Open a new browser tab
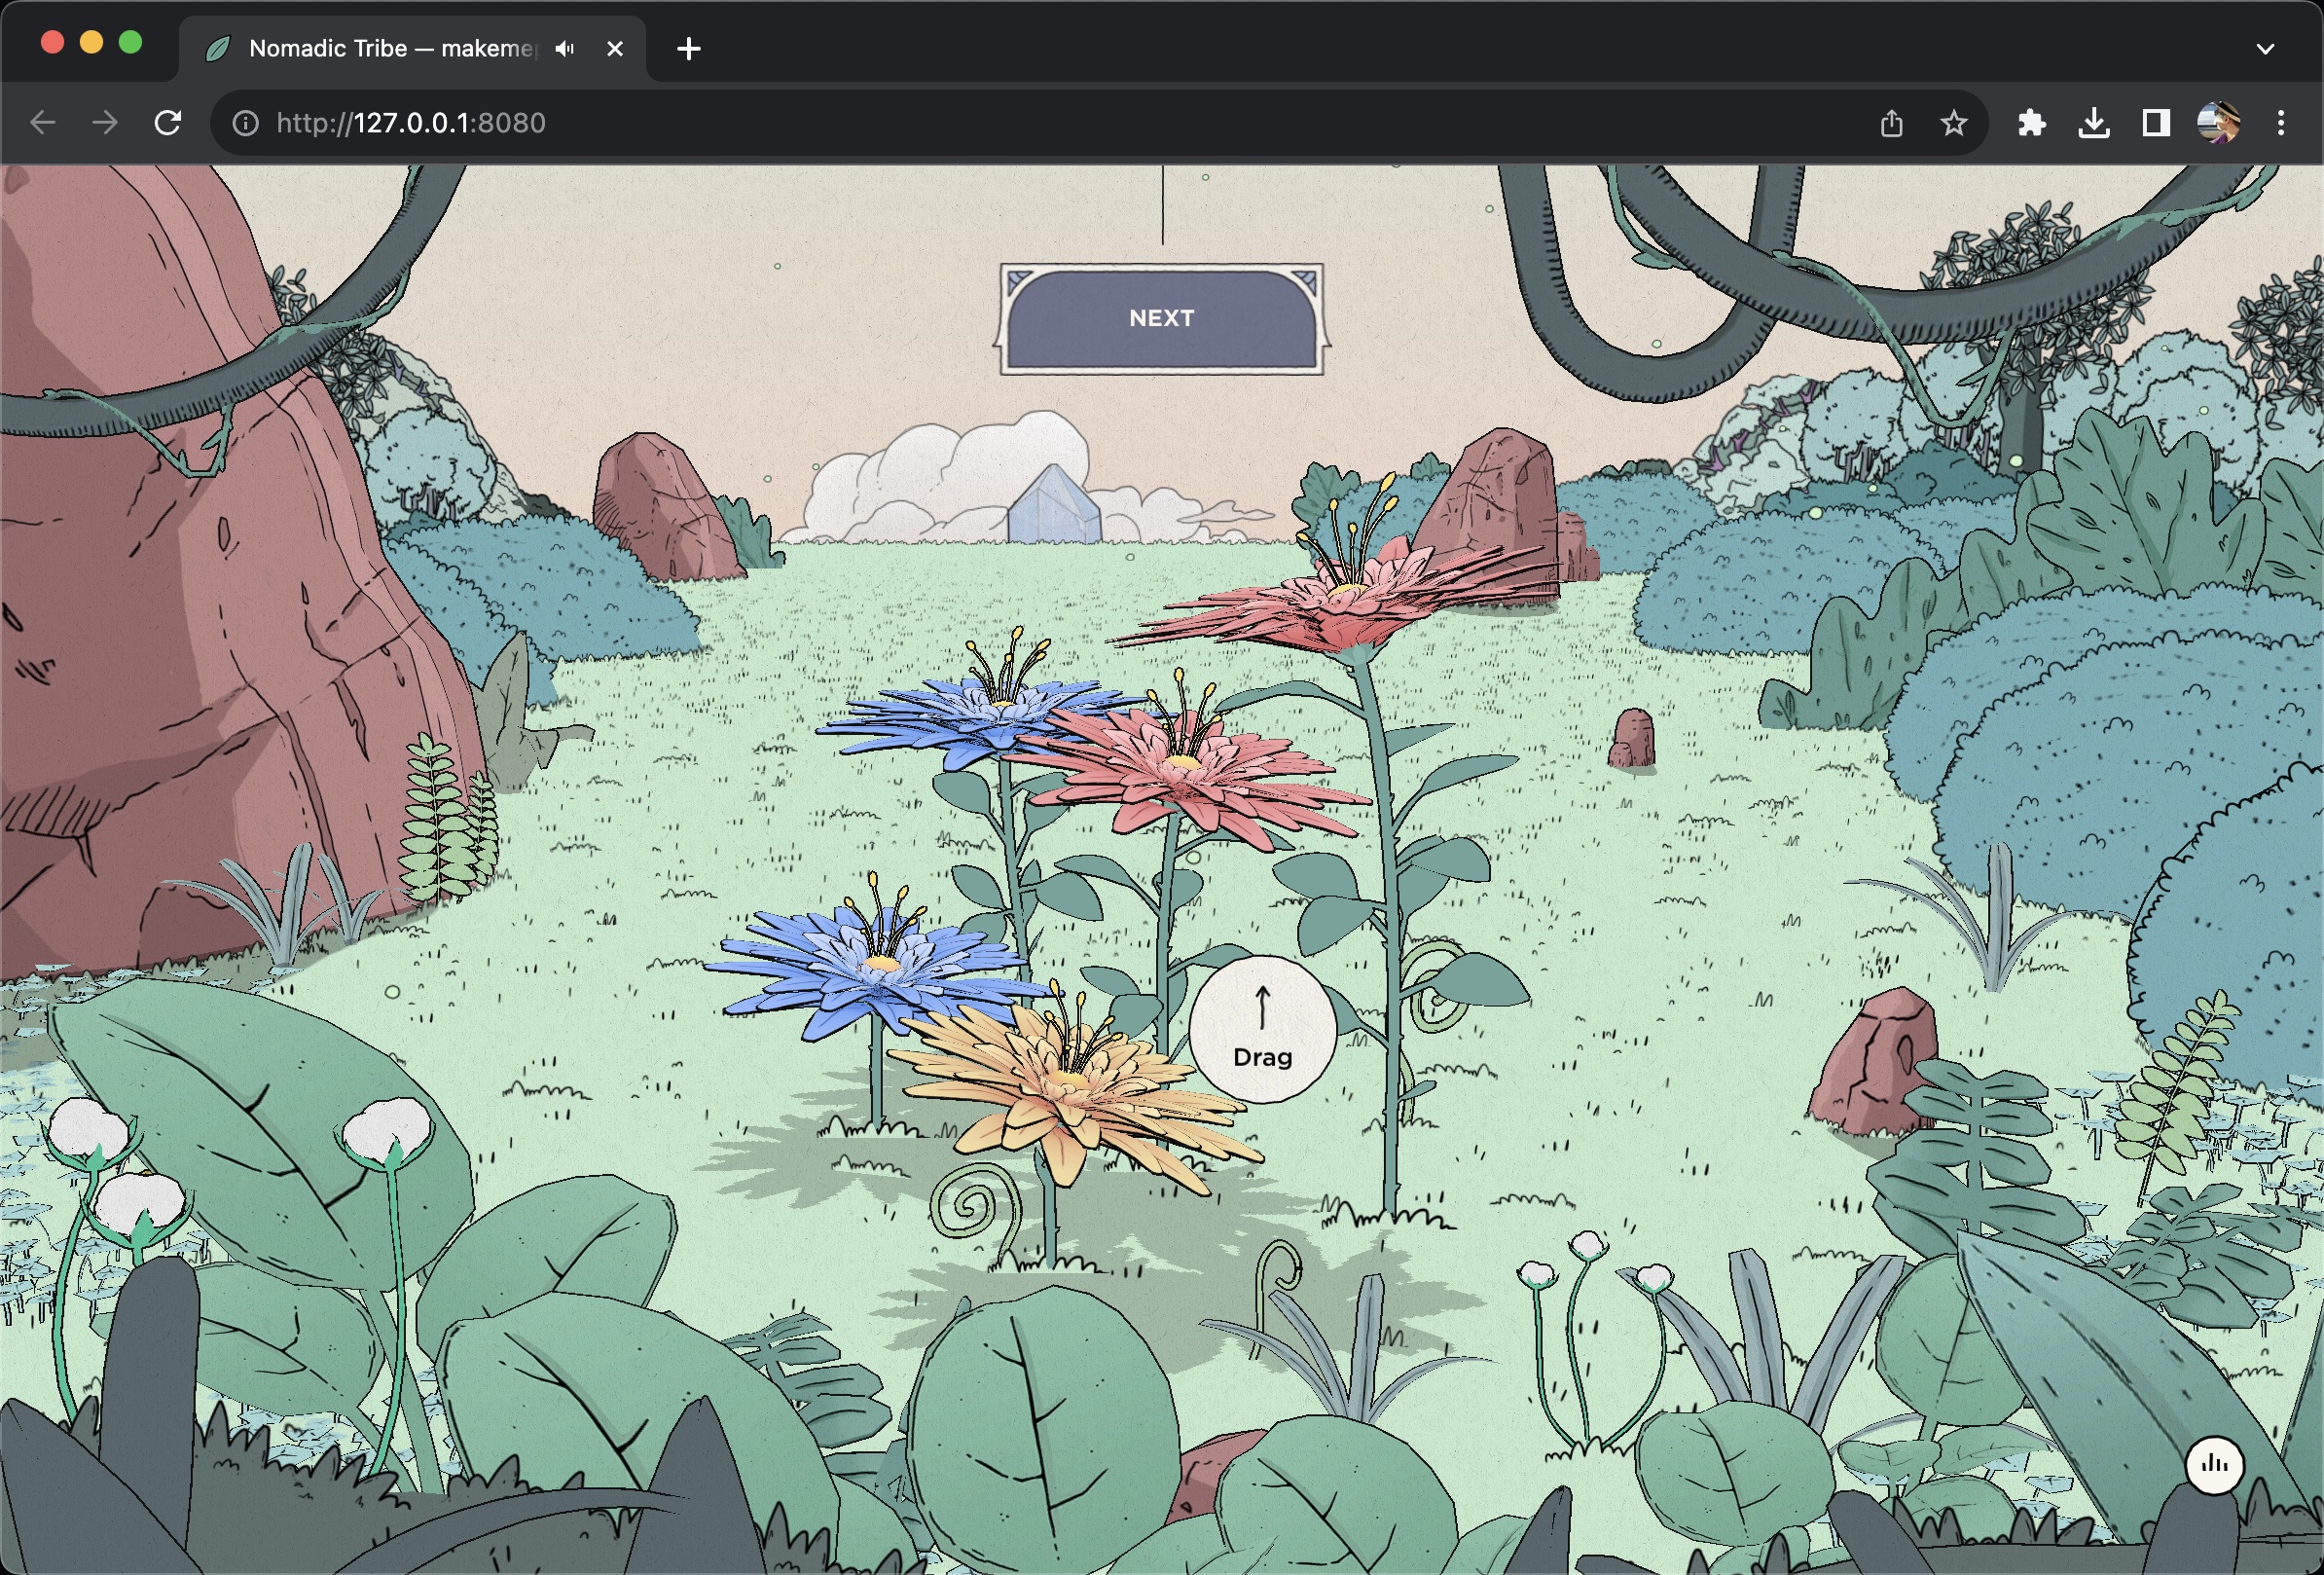 688,48
